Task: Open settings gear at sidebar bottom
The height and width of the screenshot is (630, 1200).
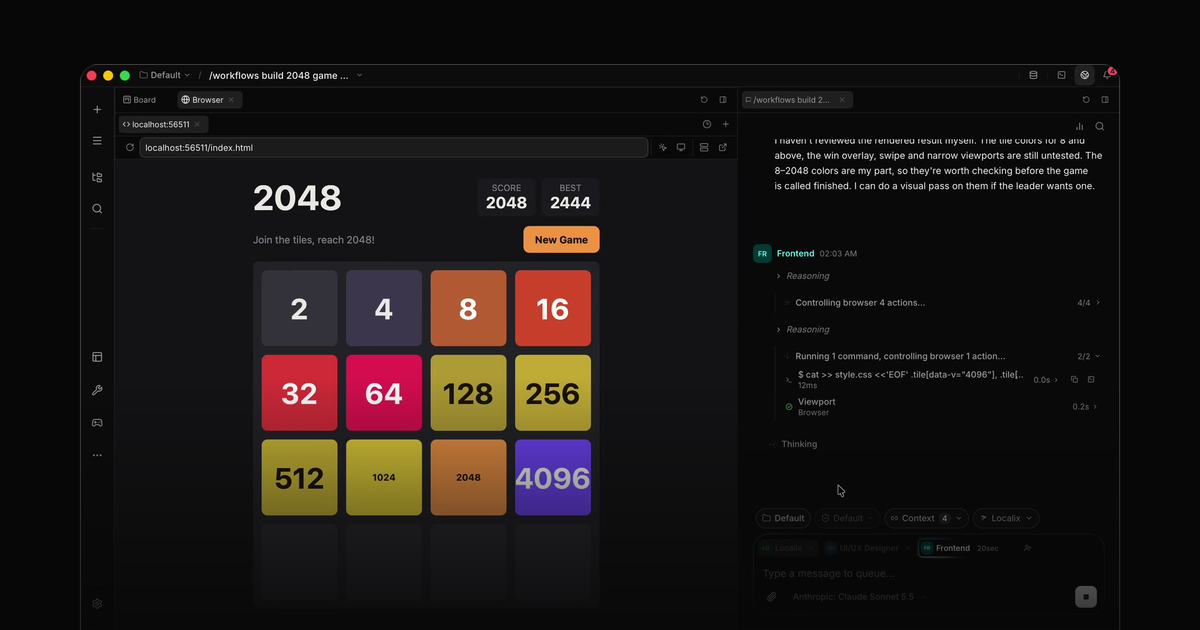Action: (x=97, y=604)
